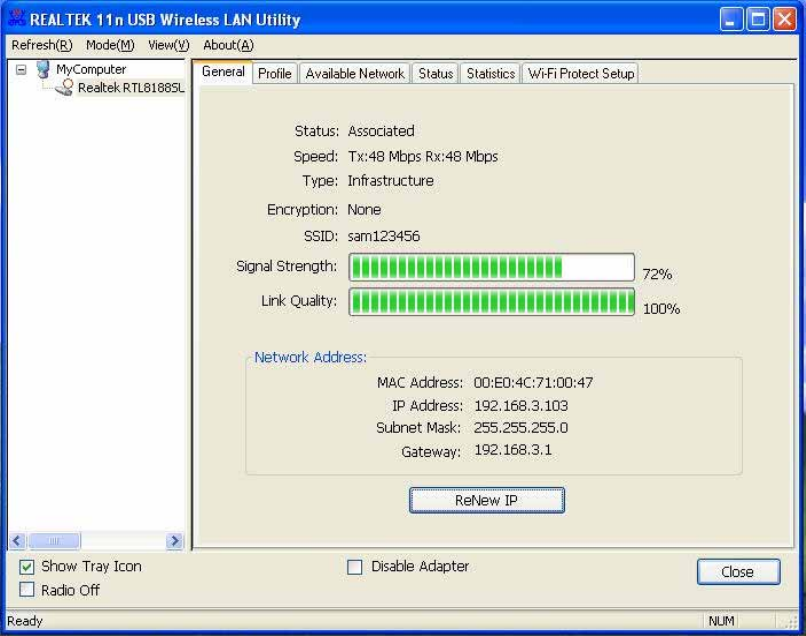Click NUM indicator in status bar

click(721, 621)
